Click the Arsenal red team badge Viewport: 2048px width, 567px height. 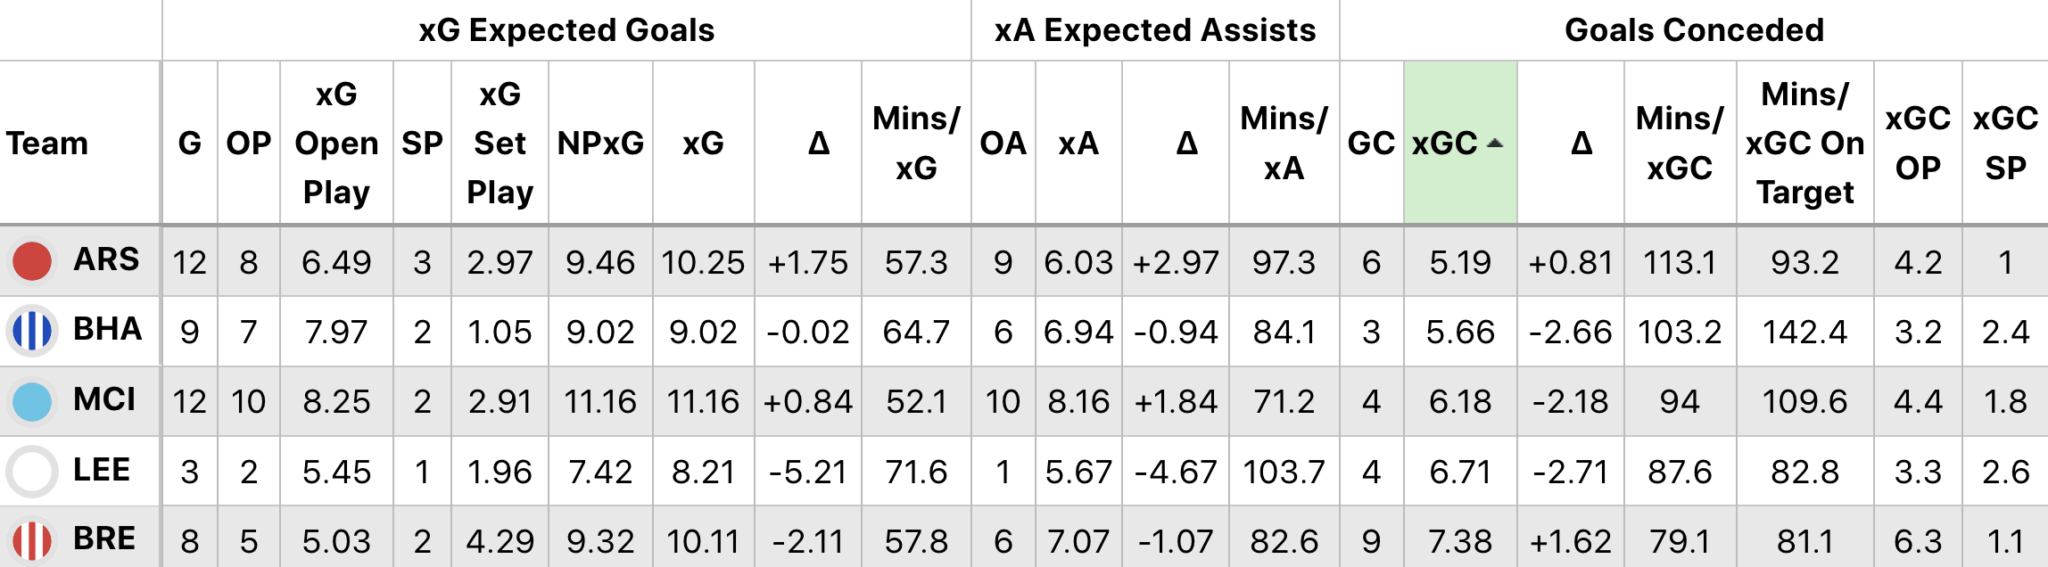click(32, 261)
